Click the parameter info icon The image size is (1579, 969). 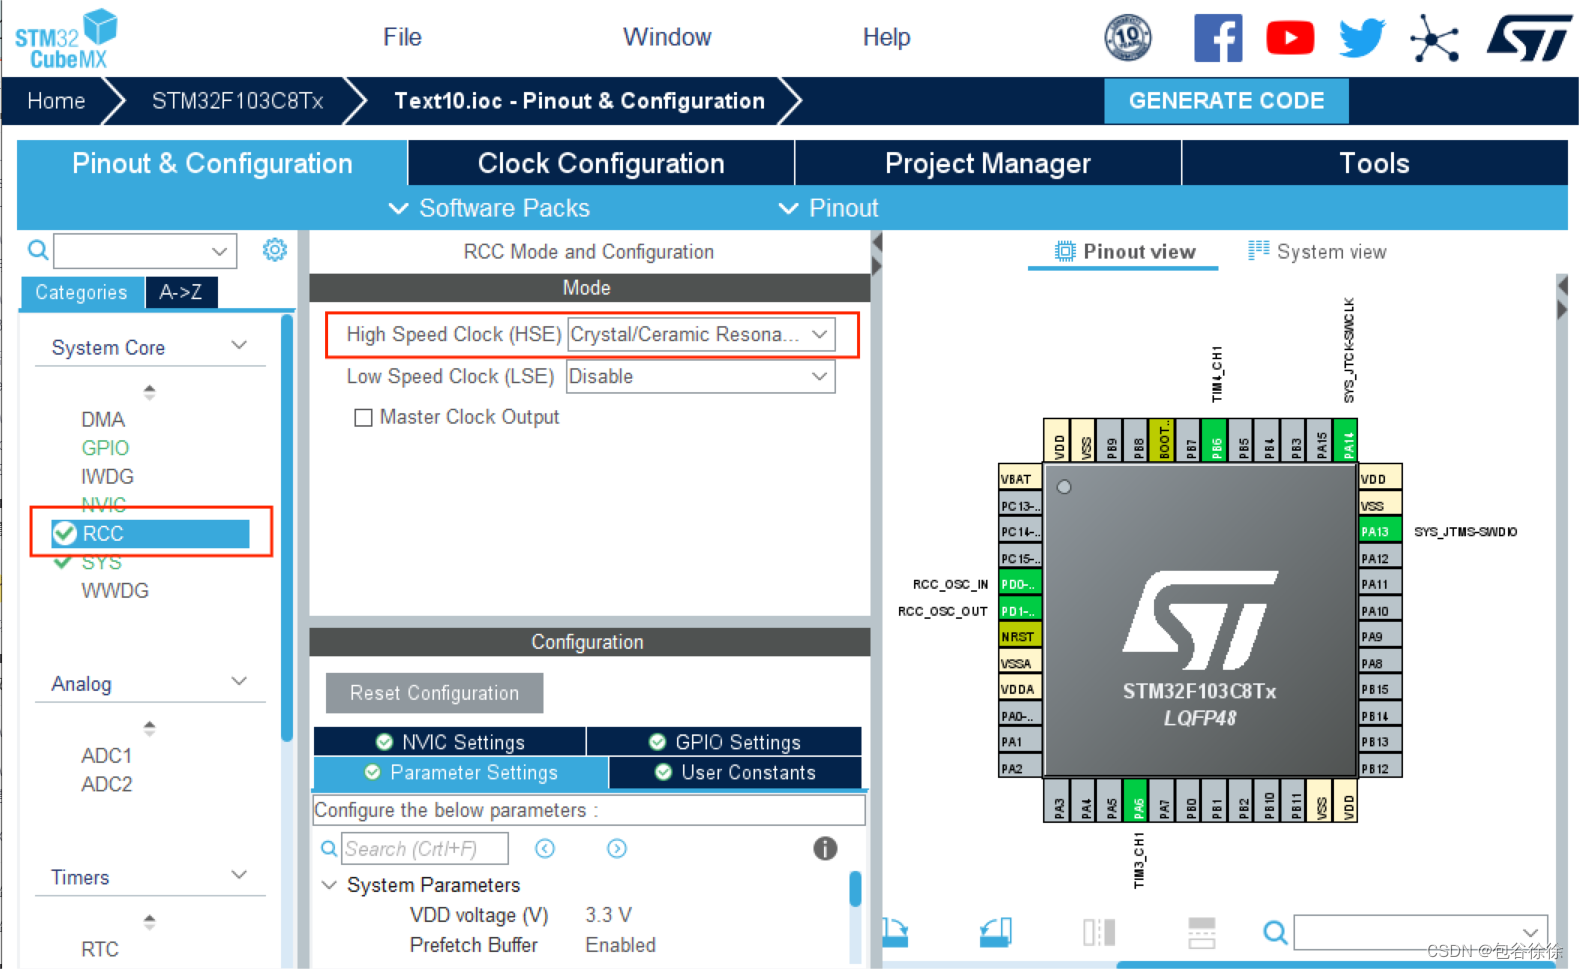coord(825,848)
